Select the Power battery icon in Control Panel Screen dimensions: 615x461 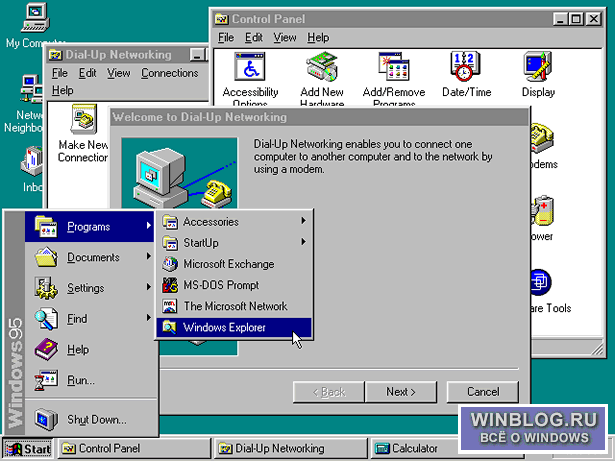coord(543,211)
